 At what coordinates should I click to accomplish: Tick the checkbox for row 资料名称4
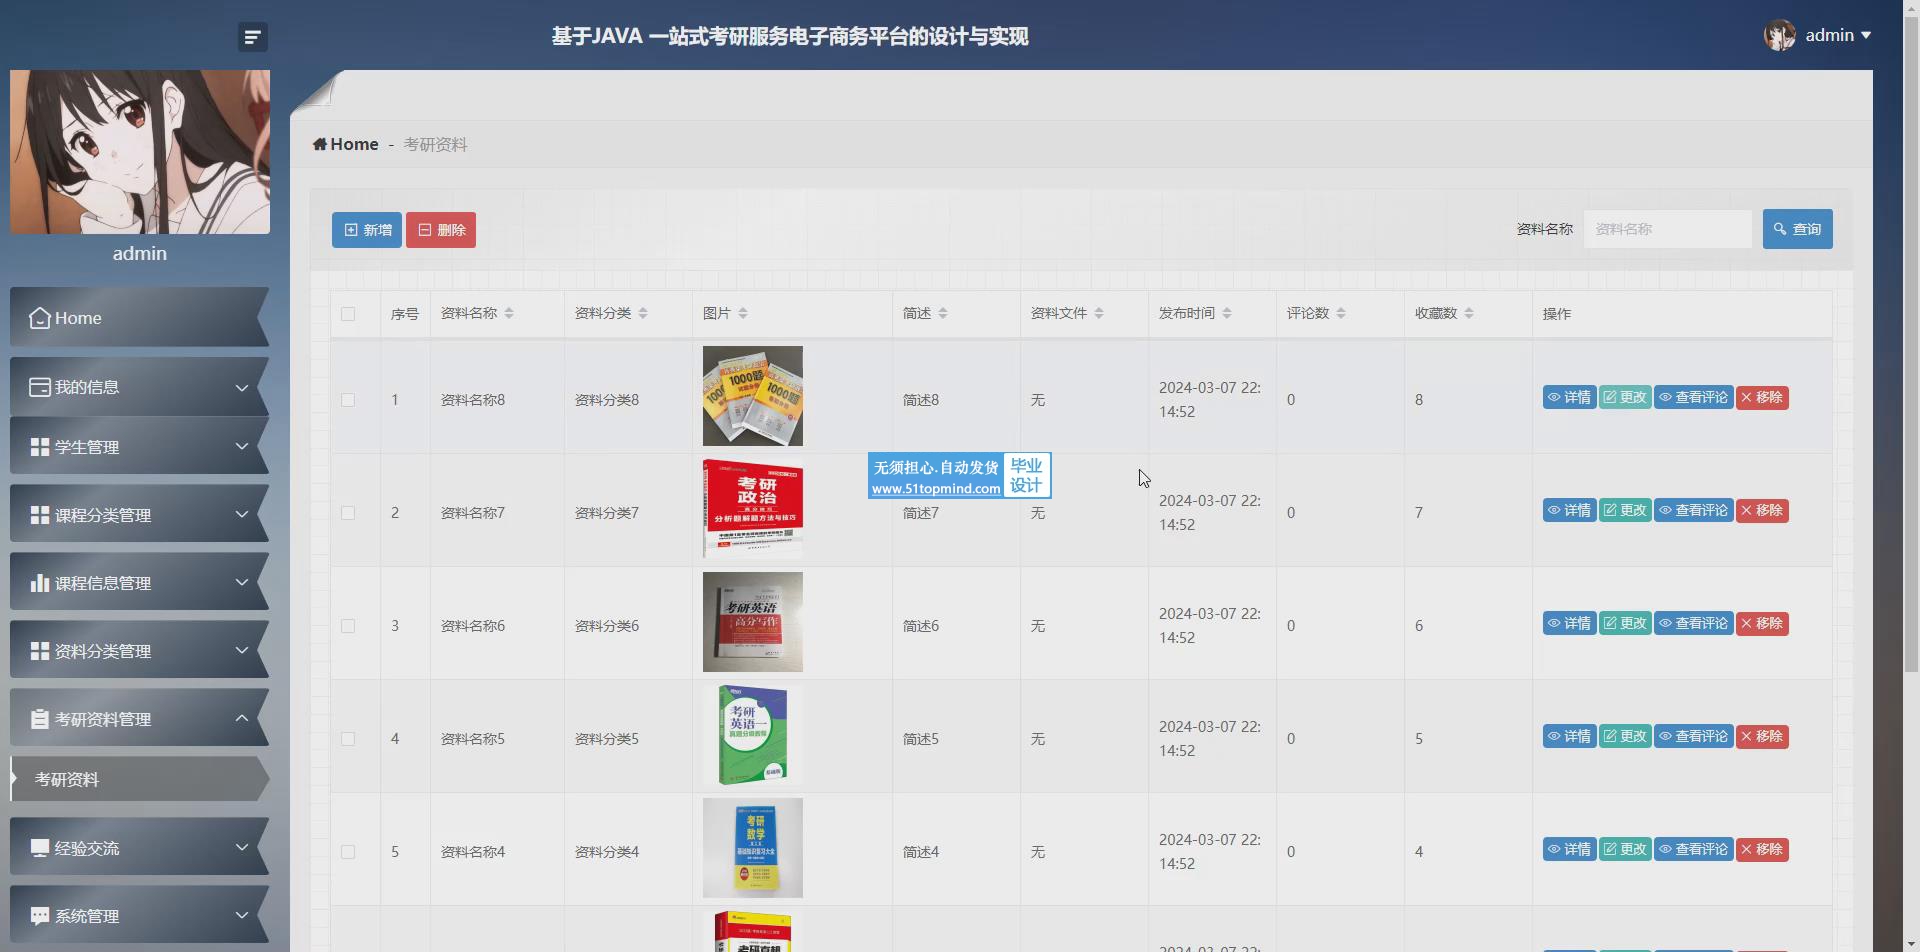tap(348, 852)
